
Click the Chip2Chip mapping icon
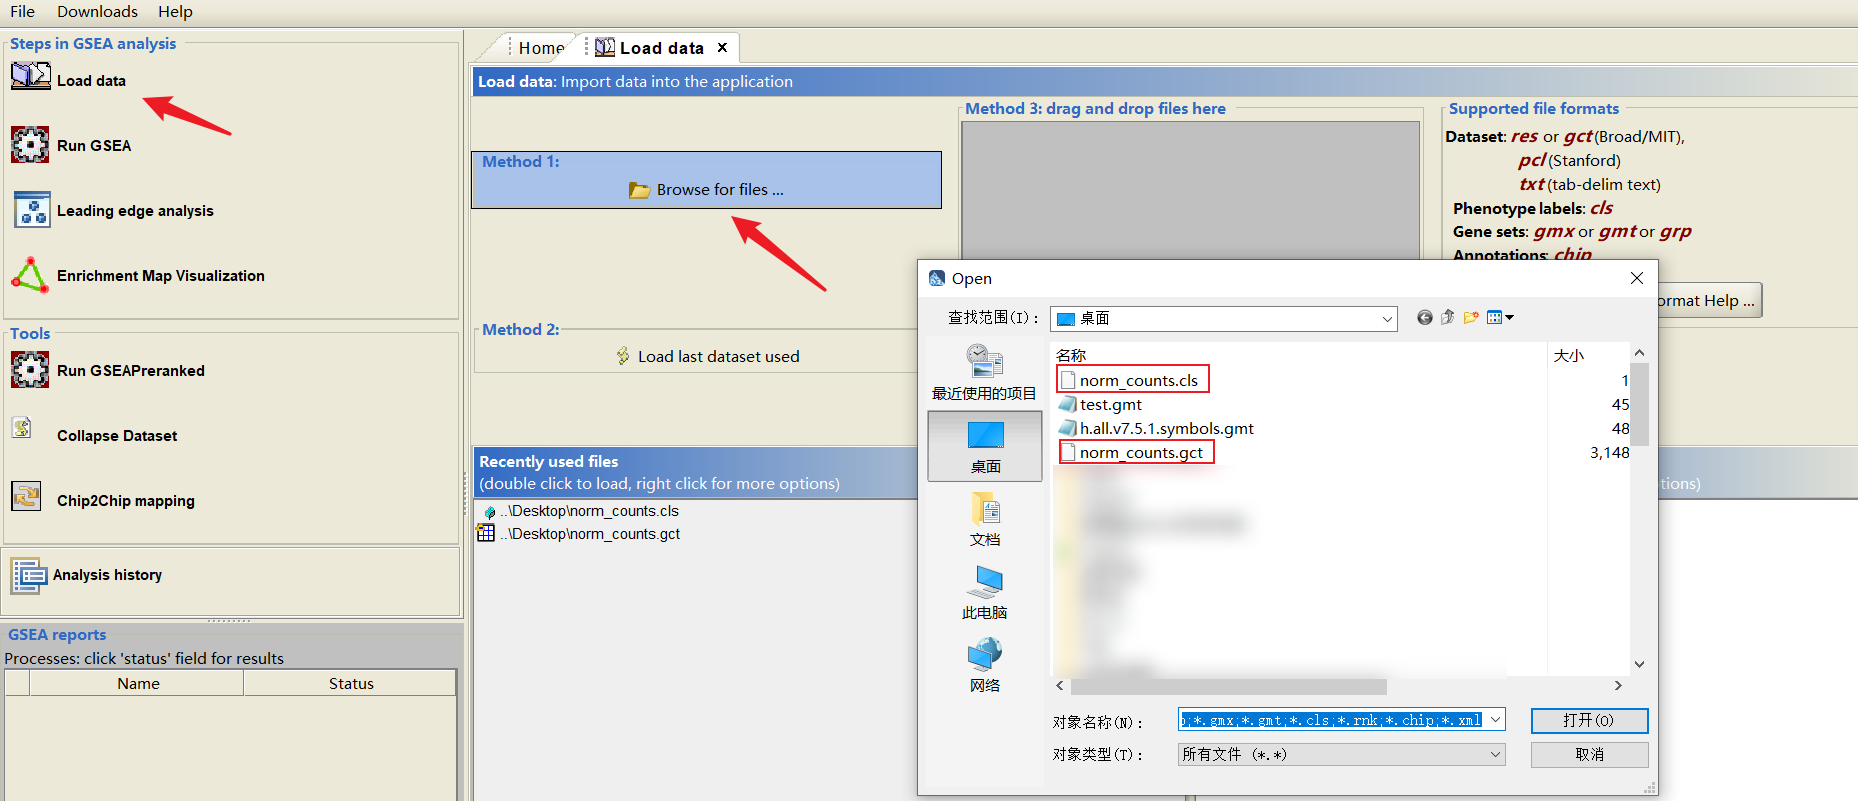tap(26, 497)
